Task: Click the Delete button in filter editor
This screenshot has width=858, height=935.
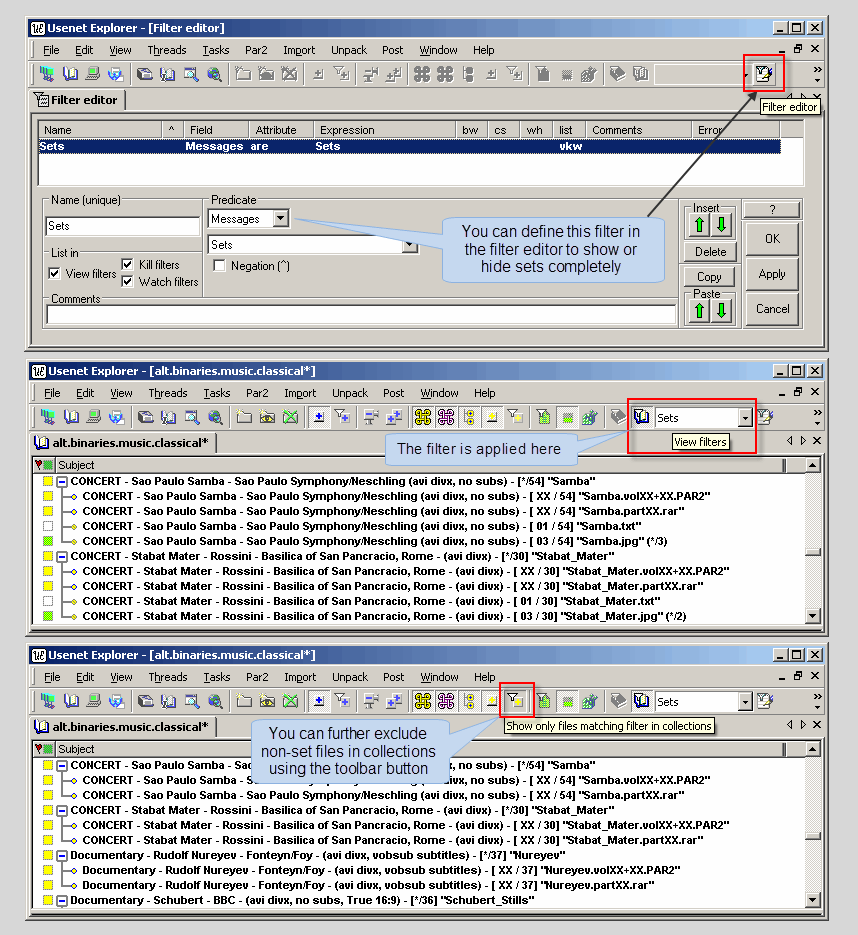Action: coord(710,252)
